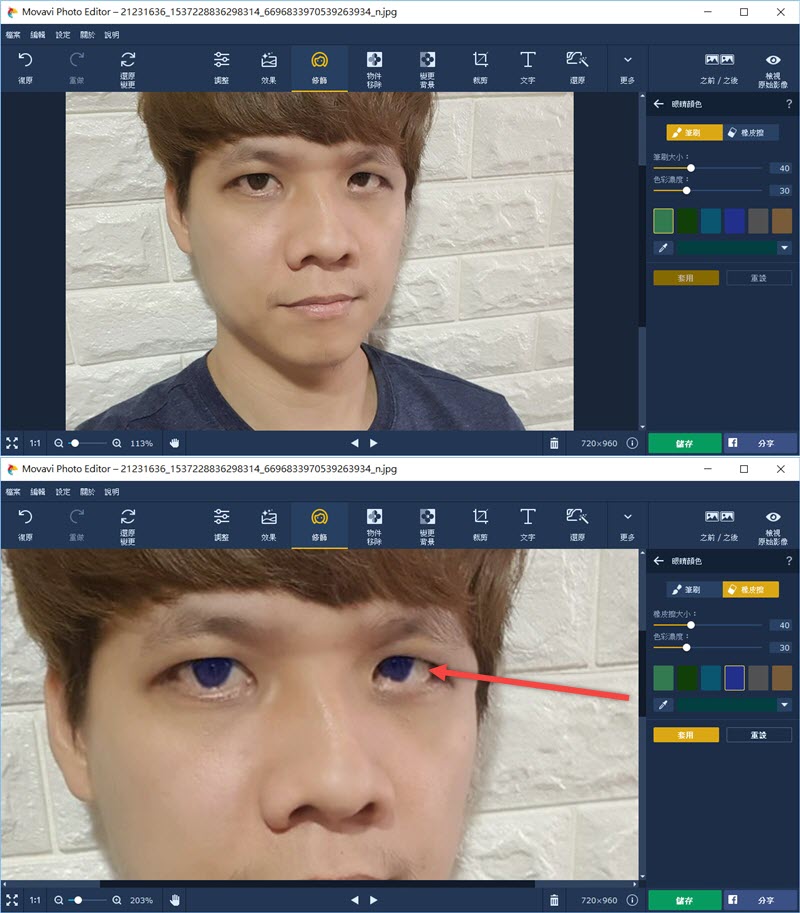Select Eraser (橡皮擦) mode in bottom window
Screen dimensions: 800x913
pos(751,590)
